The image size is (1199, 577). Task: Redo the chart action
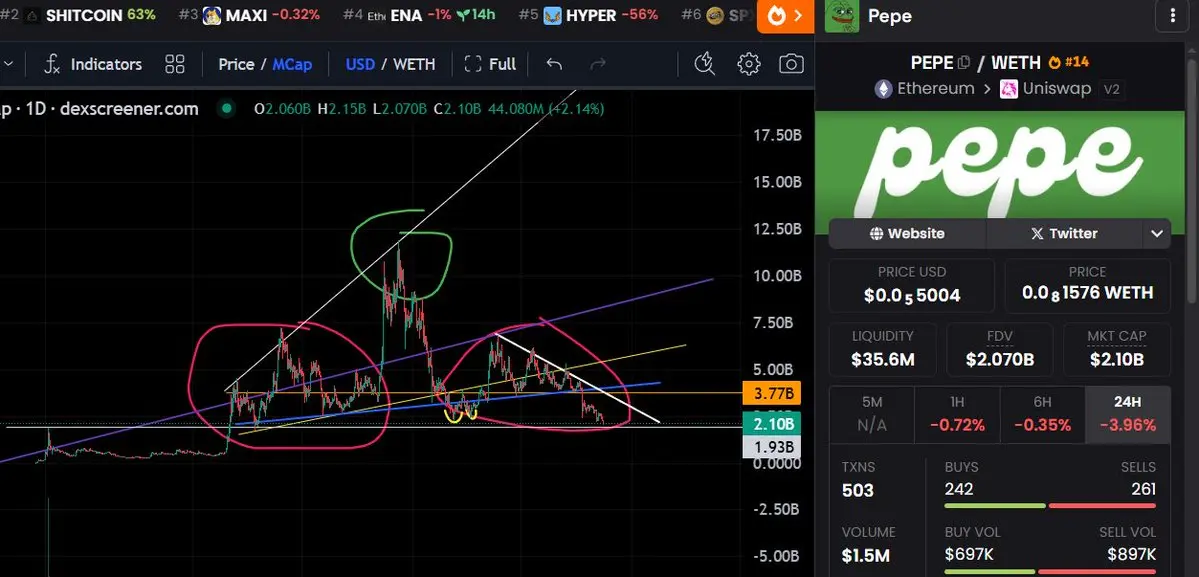(598, 64)
